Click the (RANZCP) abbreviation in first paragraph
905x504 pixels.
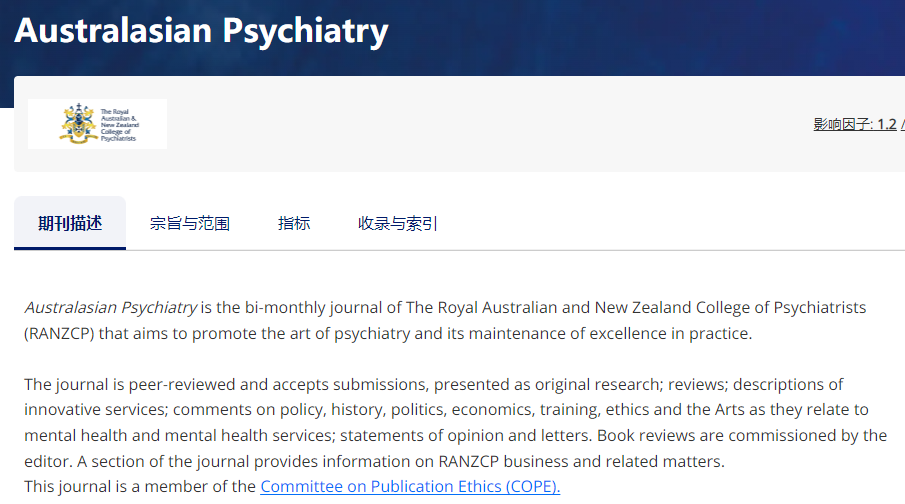pyautogui.click(x=59, y=334)
